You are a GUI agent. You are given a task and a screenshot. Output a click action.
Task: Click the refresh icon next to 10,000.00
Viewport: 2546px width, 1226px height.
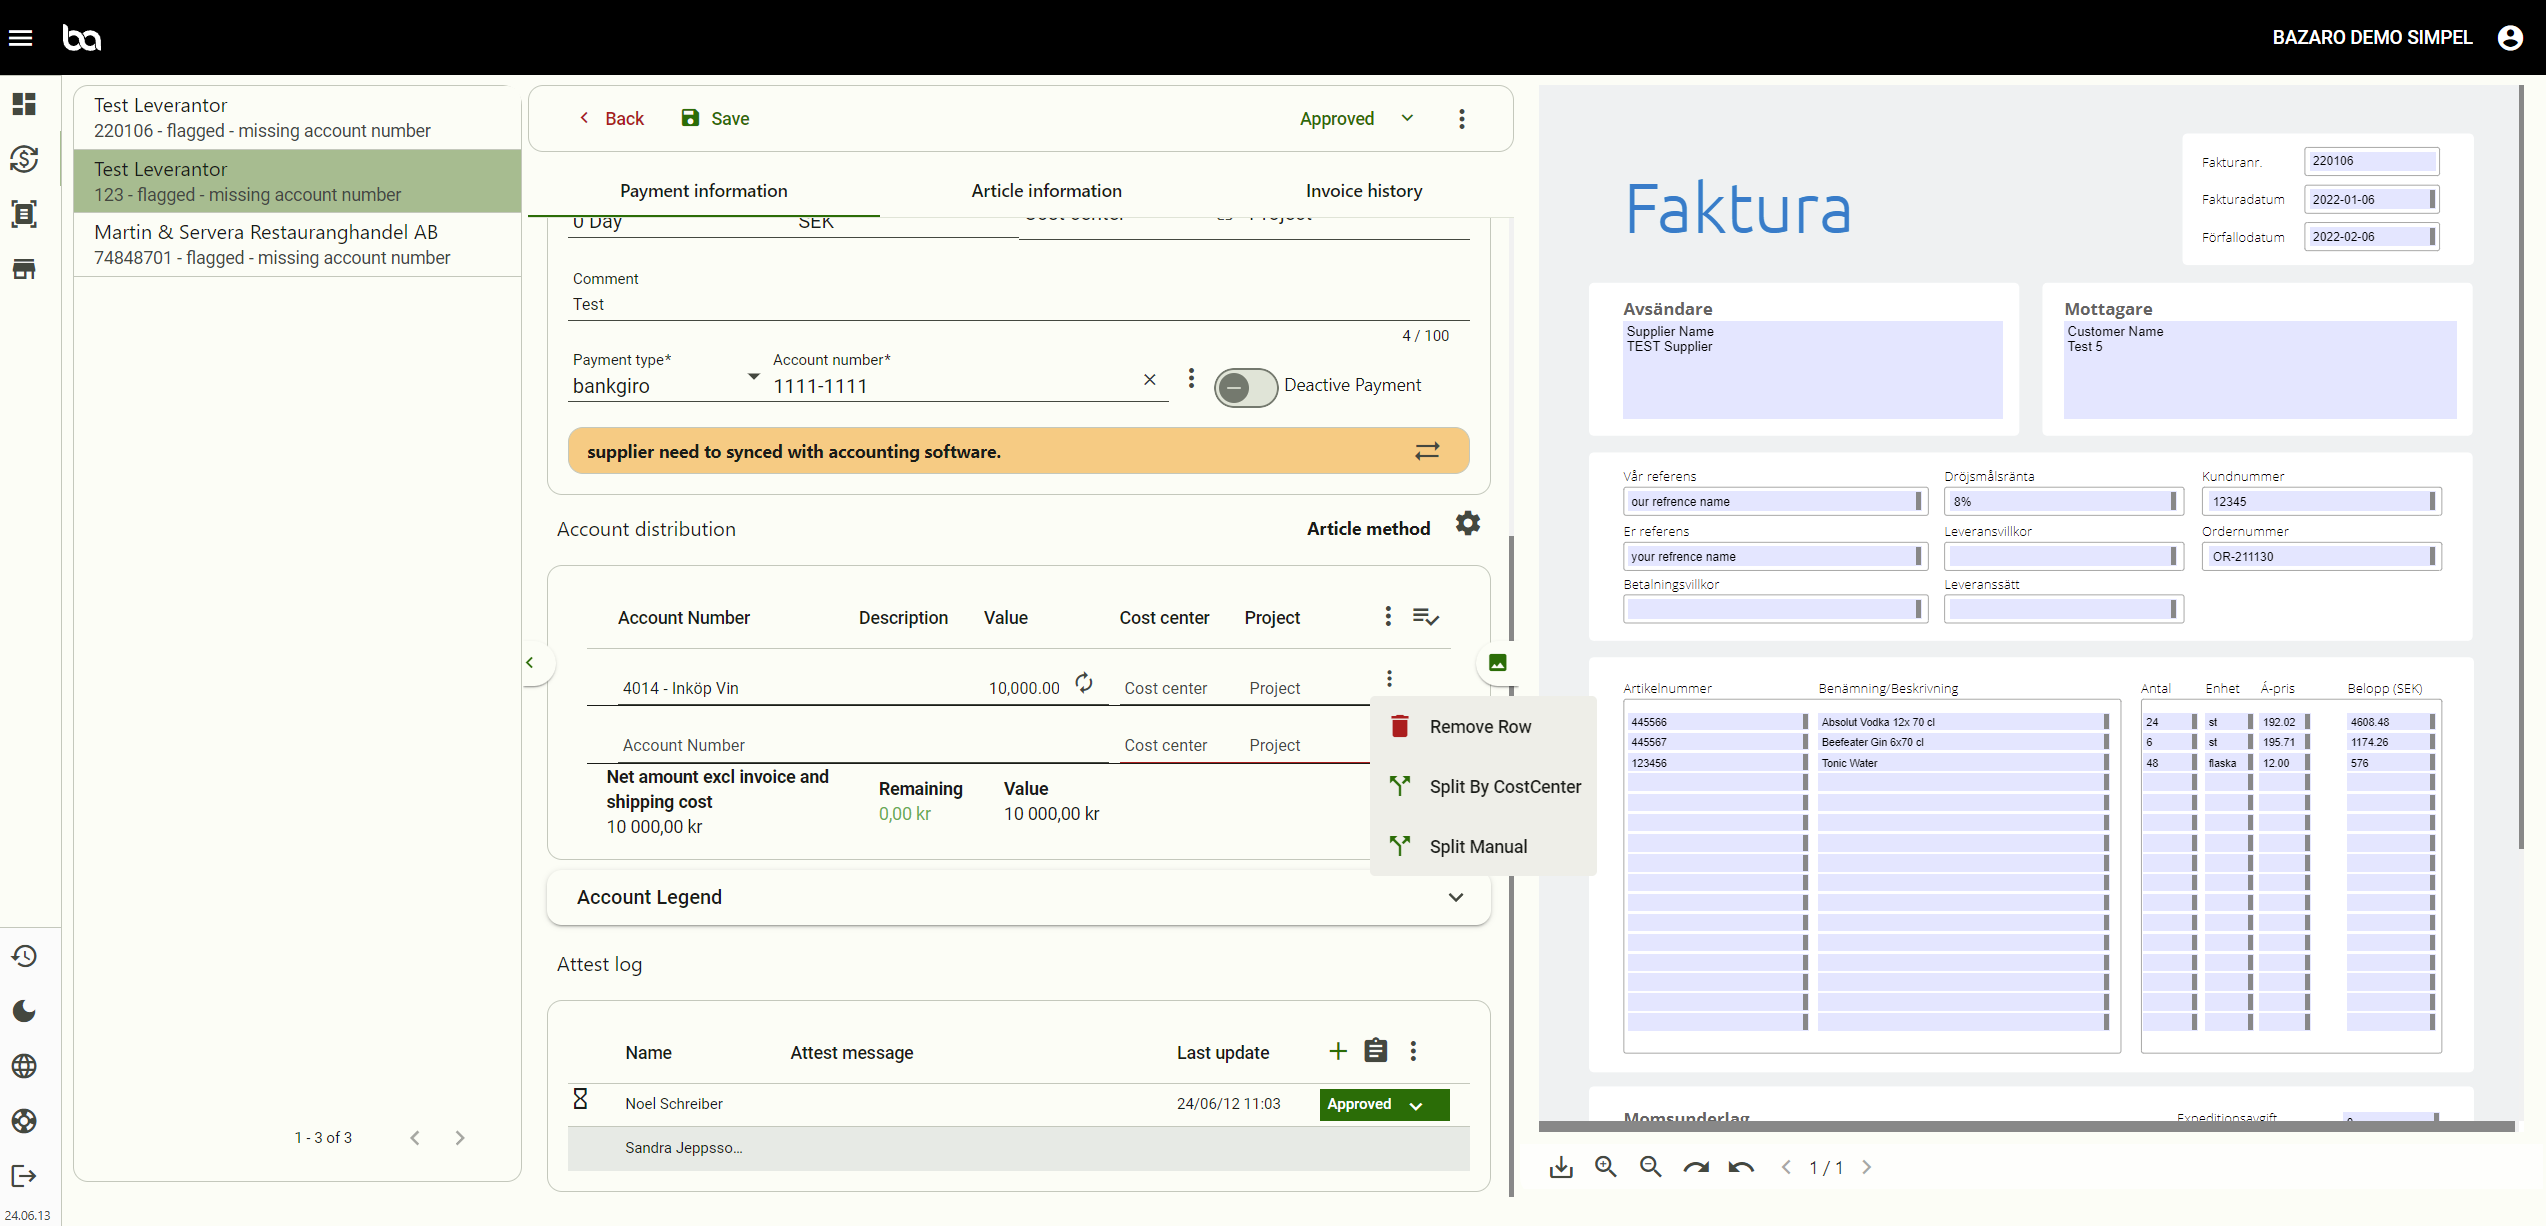click(x=1084, y=683)
